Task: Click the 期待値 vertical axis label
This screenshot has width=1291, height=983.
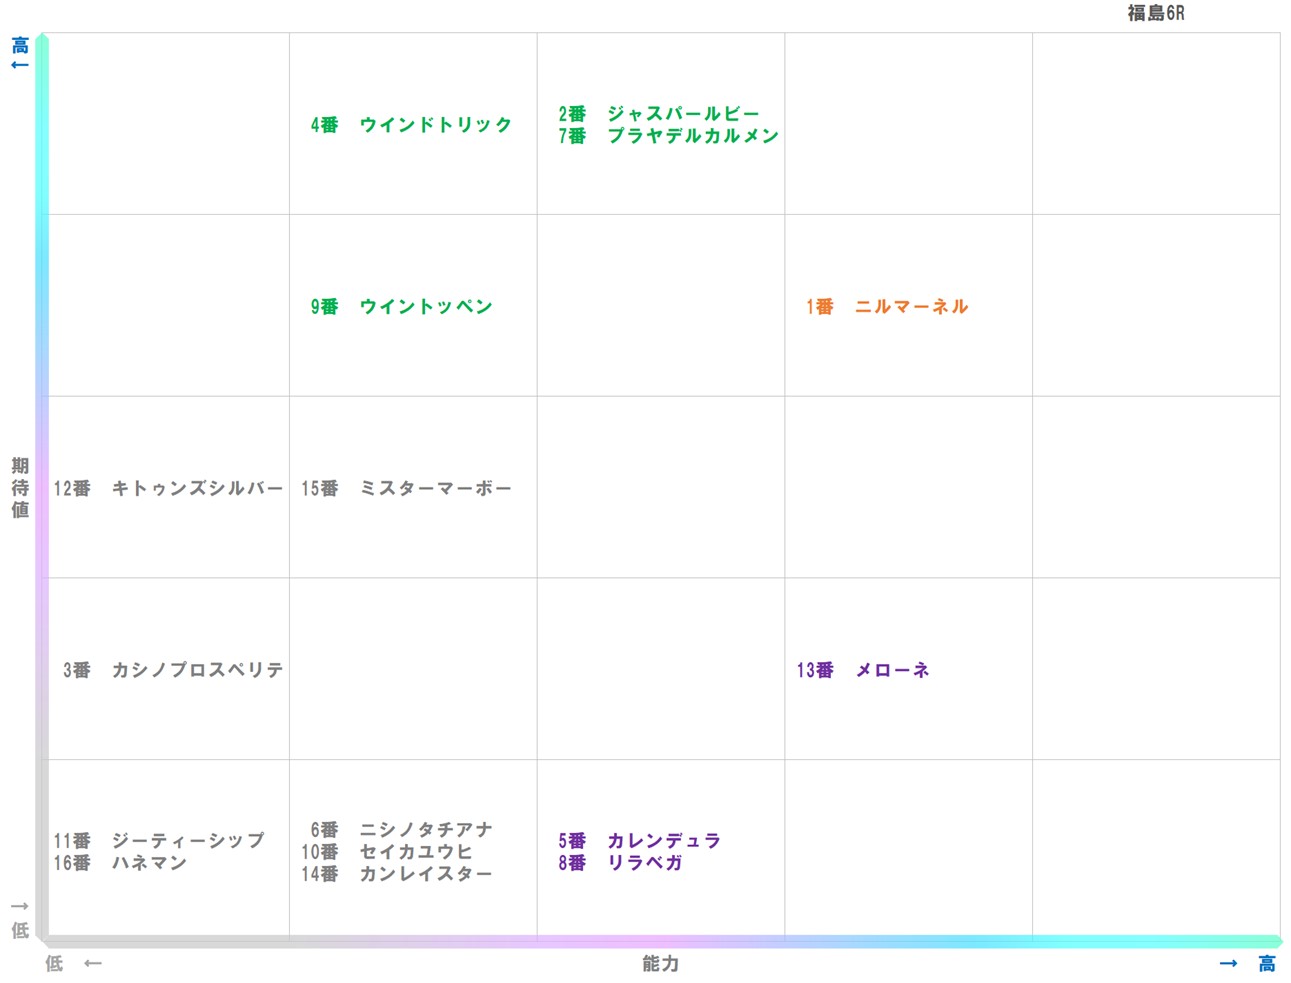Action: point(18,487)
